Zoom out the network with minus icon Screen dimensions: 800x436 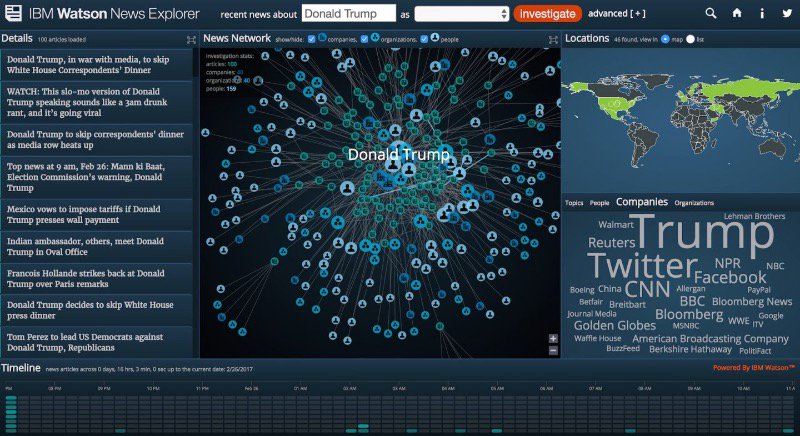click(x=553, y=350)
